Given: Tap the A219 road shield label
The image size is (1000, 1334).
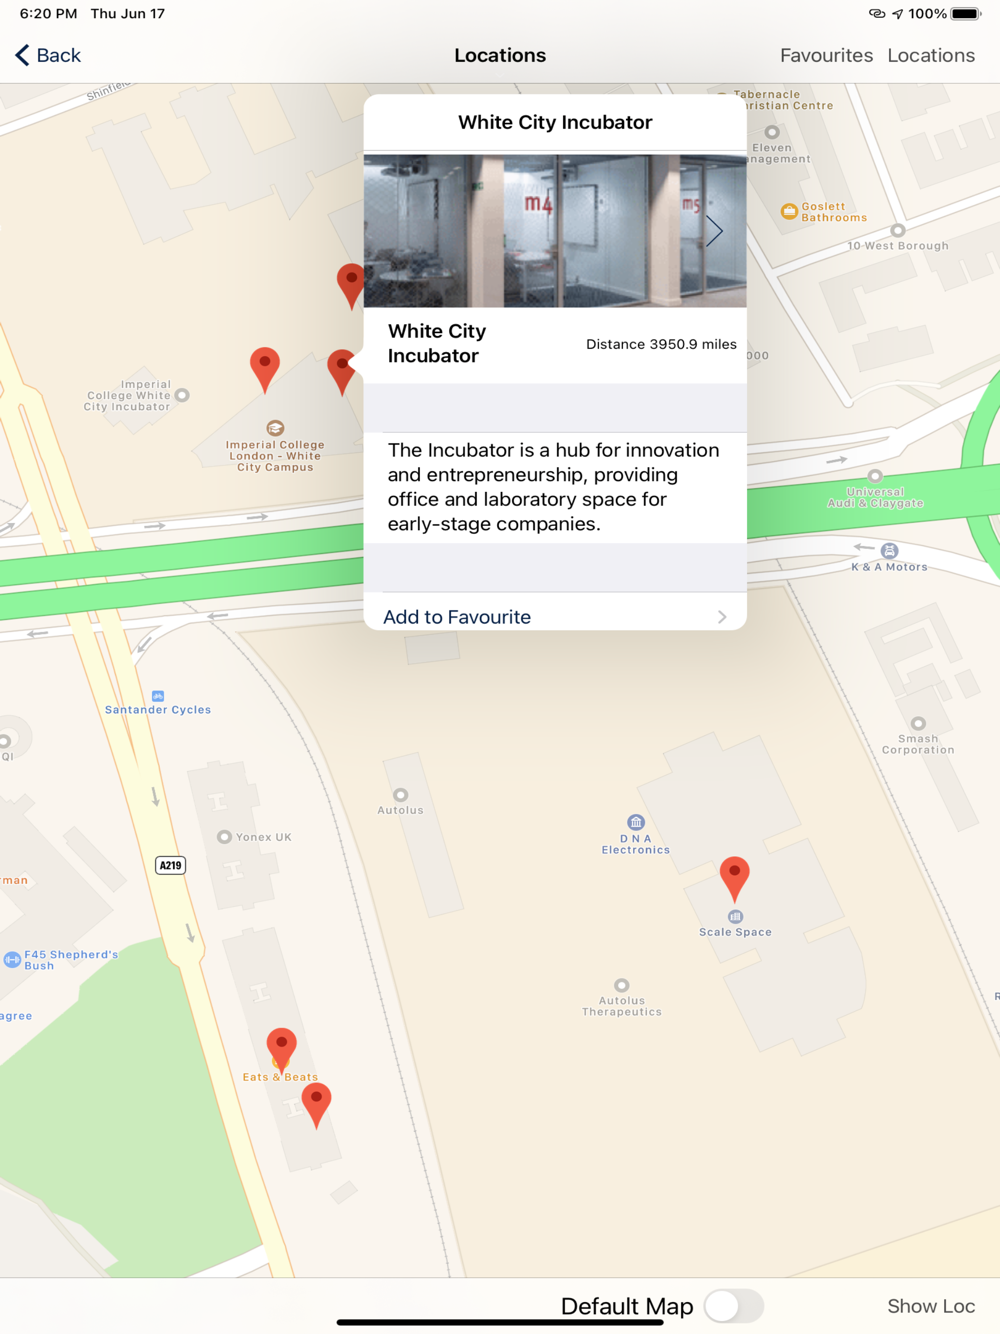Looking at the screenshot, I should click(x=171, y=865).
